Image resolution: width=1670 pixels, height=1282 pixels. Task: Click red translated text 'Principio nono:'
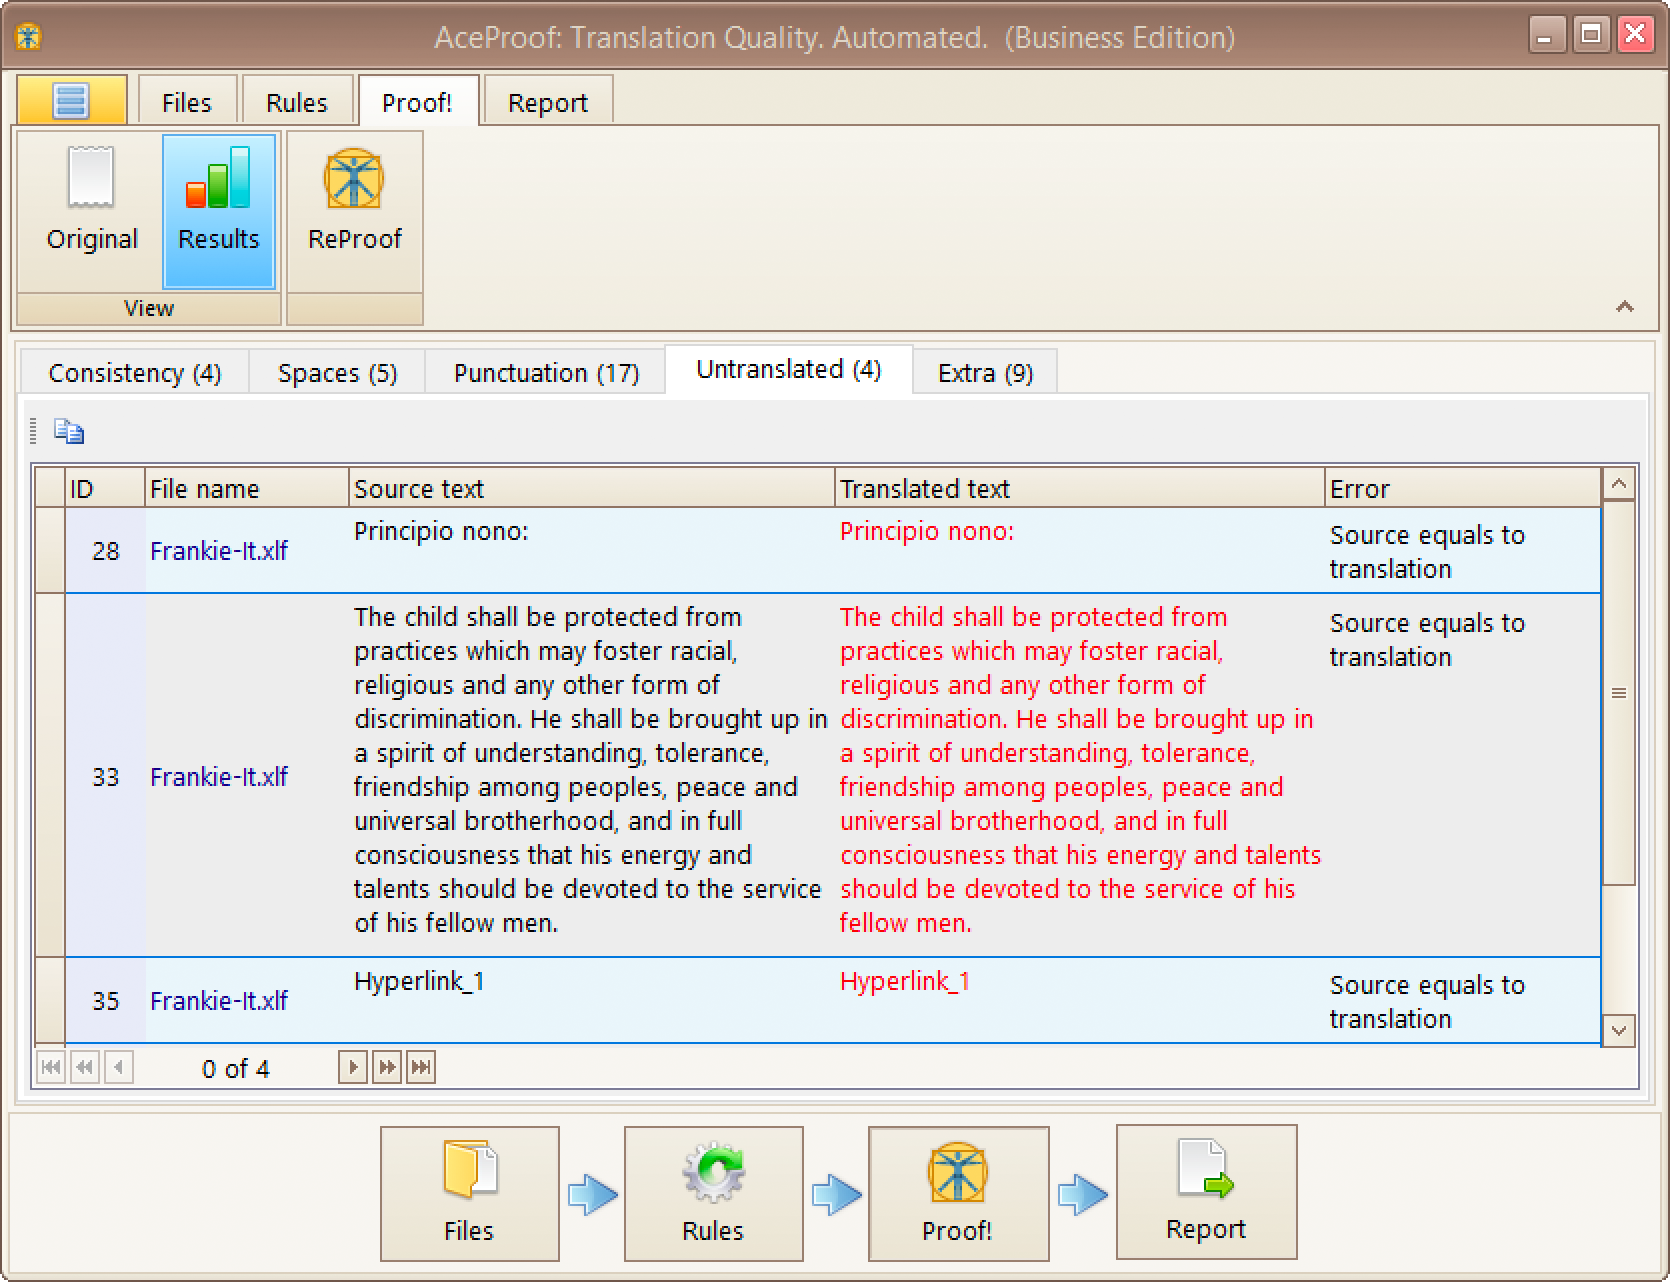[x=927, y=531]
